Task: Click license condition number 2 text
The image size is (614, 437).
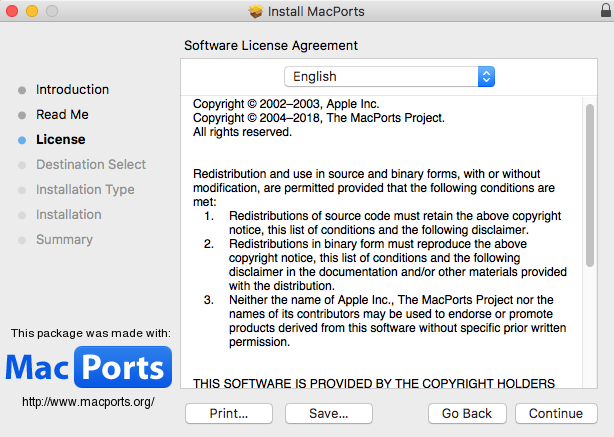Action: pos(398,265)
